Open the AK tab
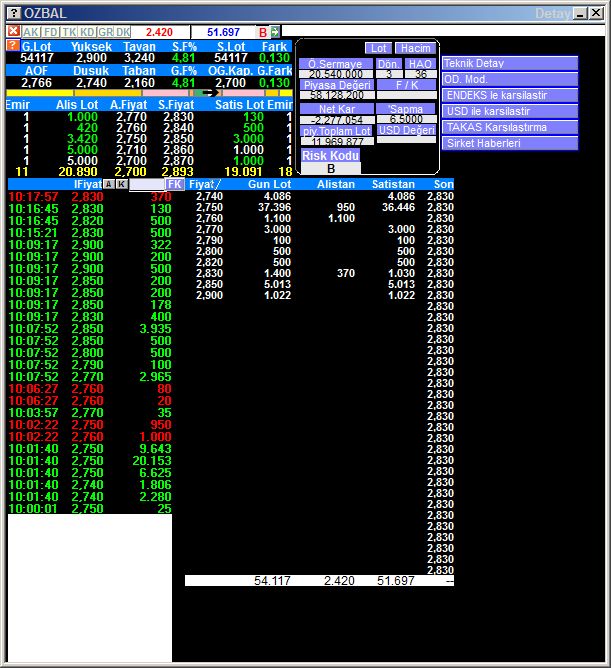The width and height of the screenshot is (611, 668). tap(31, 32)
